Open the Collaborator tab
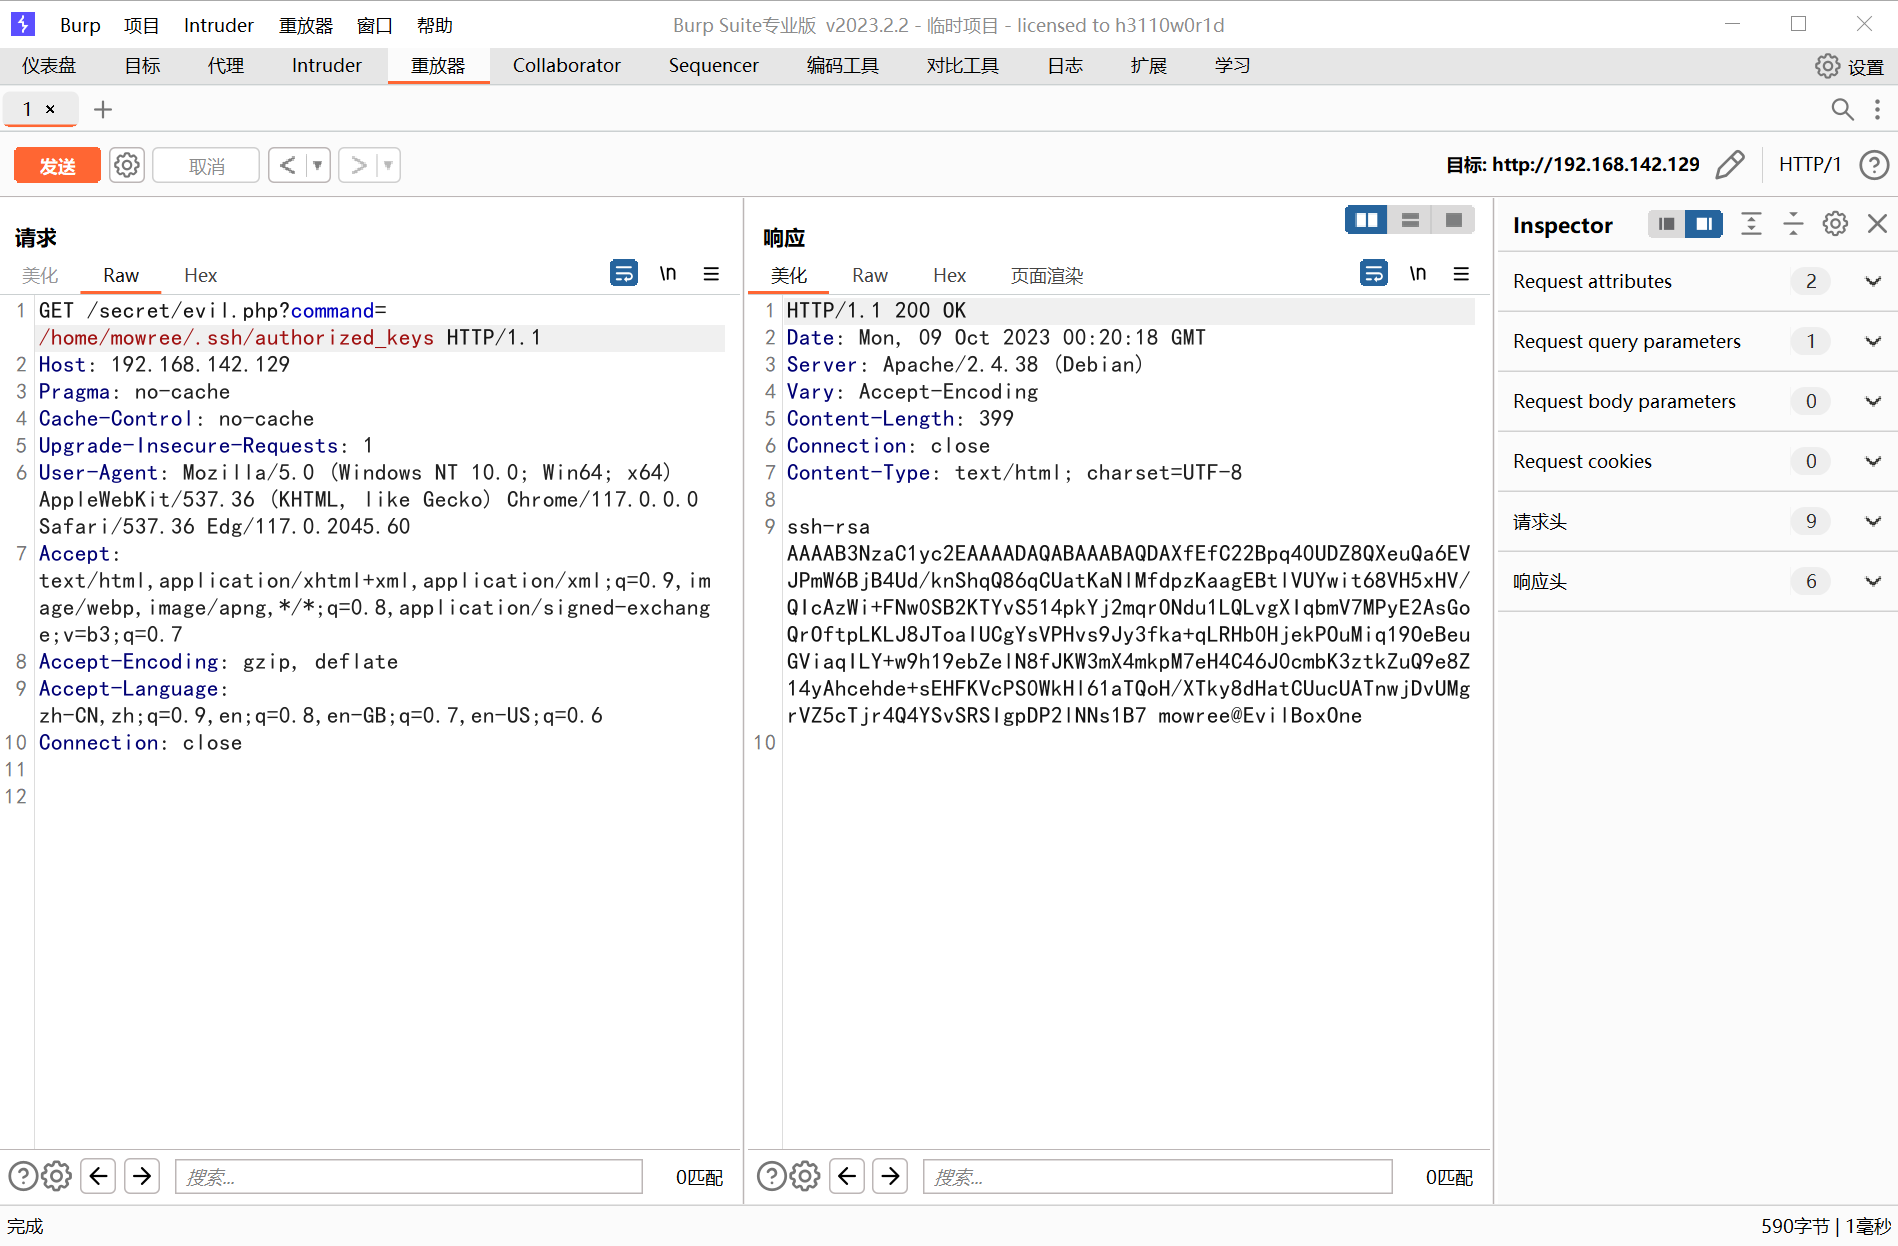 (567, 66)
